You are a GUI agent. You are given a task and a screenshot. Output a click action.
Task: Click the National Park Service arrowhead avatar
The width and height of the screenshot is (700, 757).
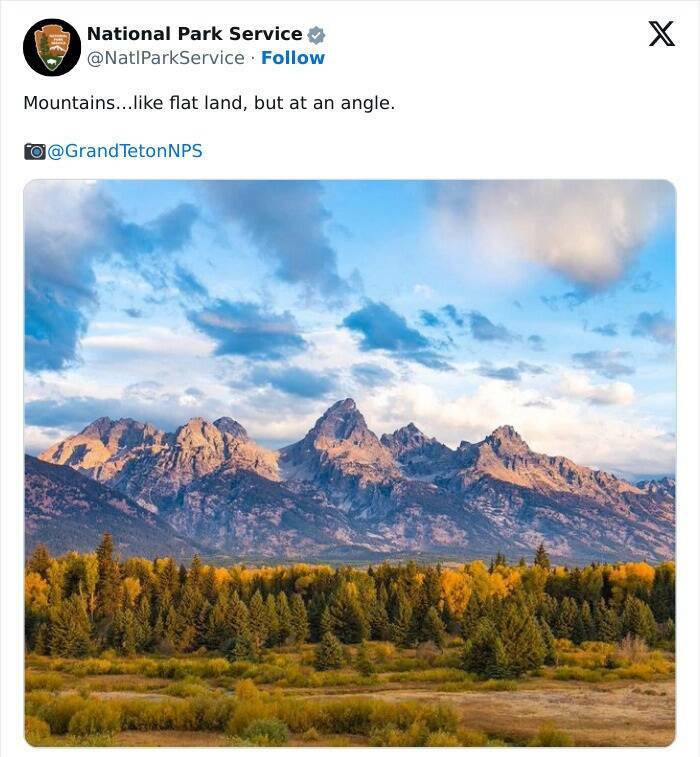pos(52,47)
